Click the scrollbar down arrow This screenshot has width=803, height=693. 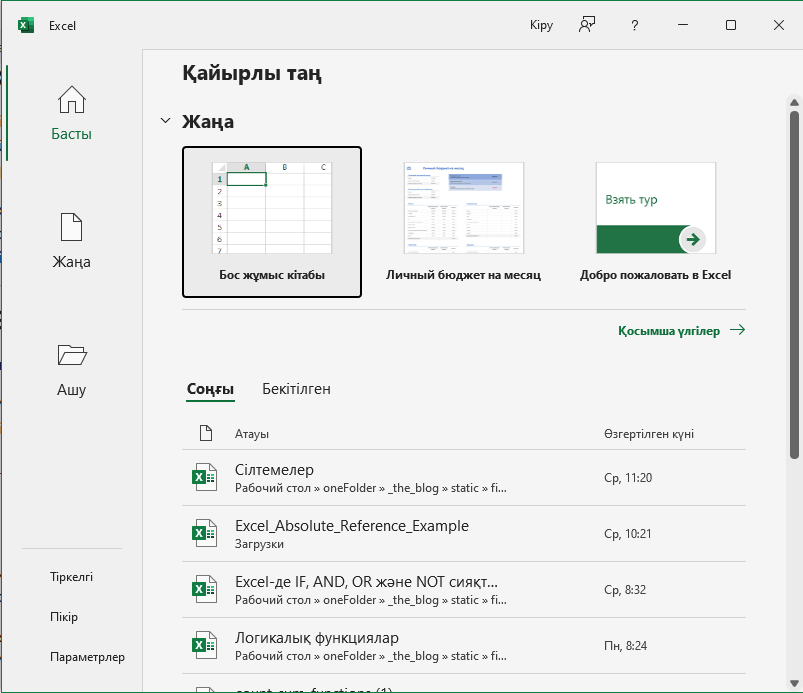(794, 683)
